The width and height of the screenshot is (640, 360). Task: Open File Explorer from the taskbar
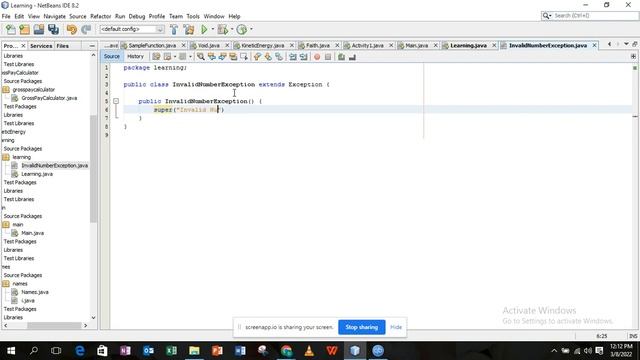pos(194,351)
